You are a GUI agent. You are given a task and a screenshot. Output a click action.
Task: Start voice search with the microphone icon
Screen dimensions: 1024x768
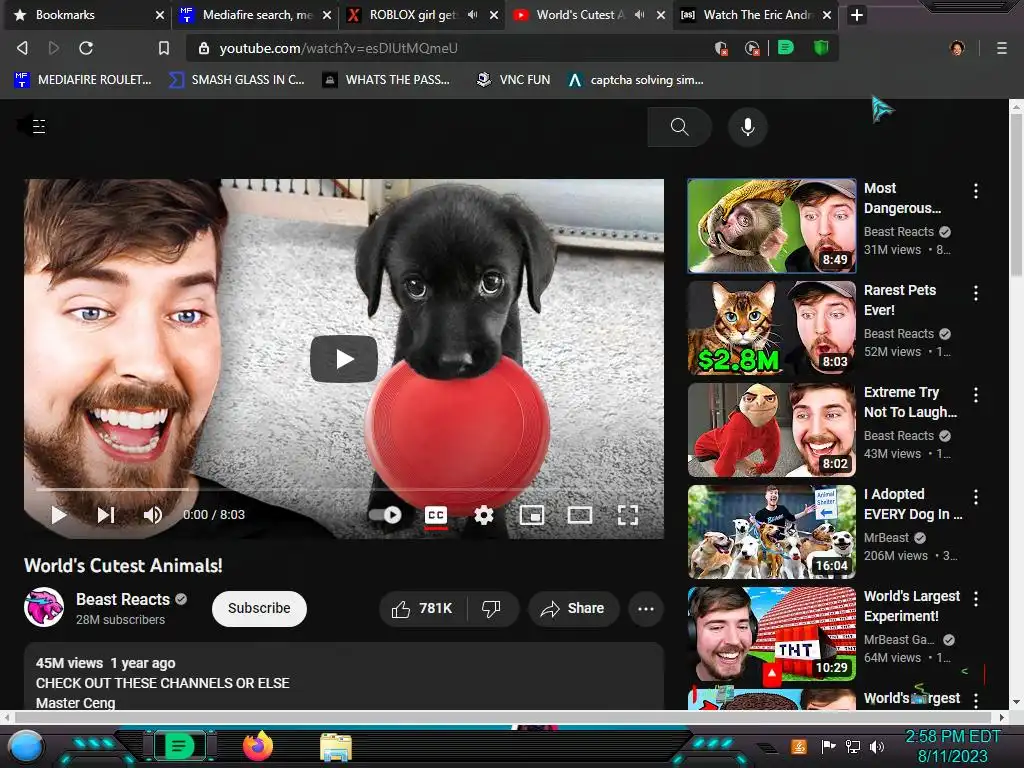(x=748, y=127)
